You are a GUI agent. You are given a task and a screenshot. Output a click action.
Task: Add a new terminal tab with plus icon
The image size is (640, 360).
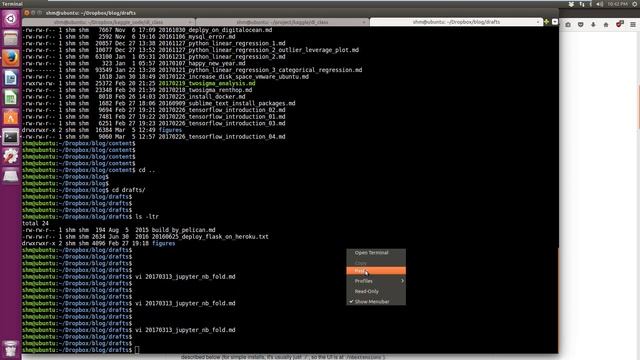click(547, 22)
